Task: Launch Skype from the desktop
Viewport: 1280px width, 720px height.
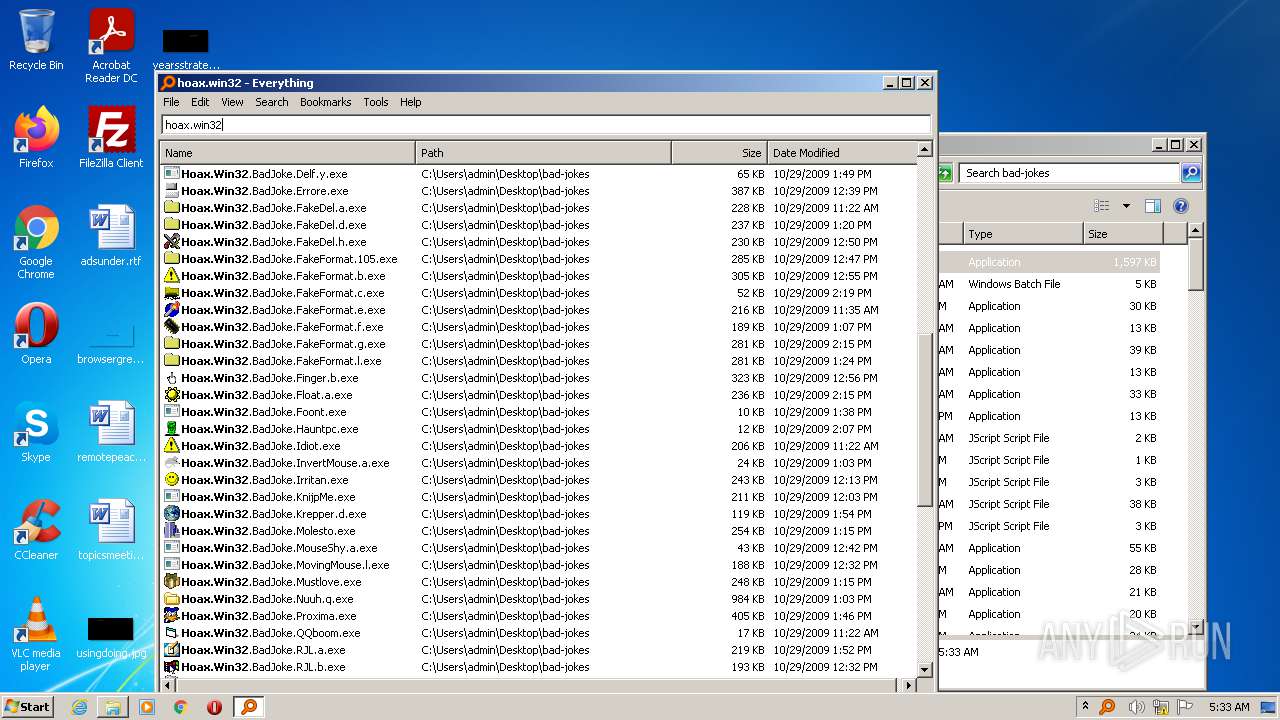Action: click(36, 432)
